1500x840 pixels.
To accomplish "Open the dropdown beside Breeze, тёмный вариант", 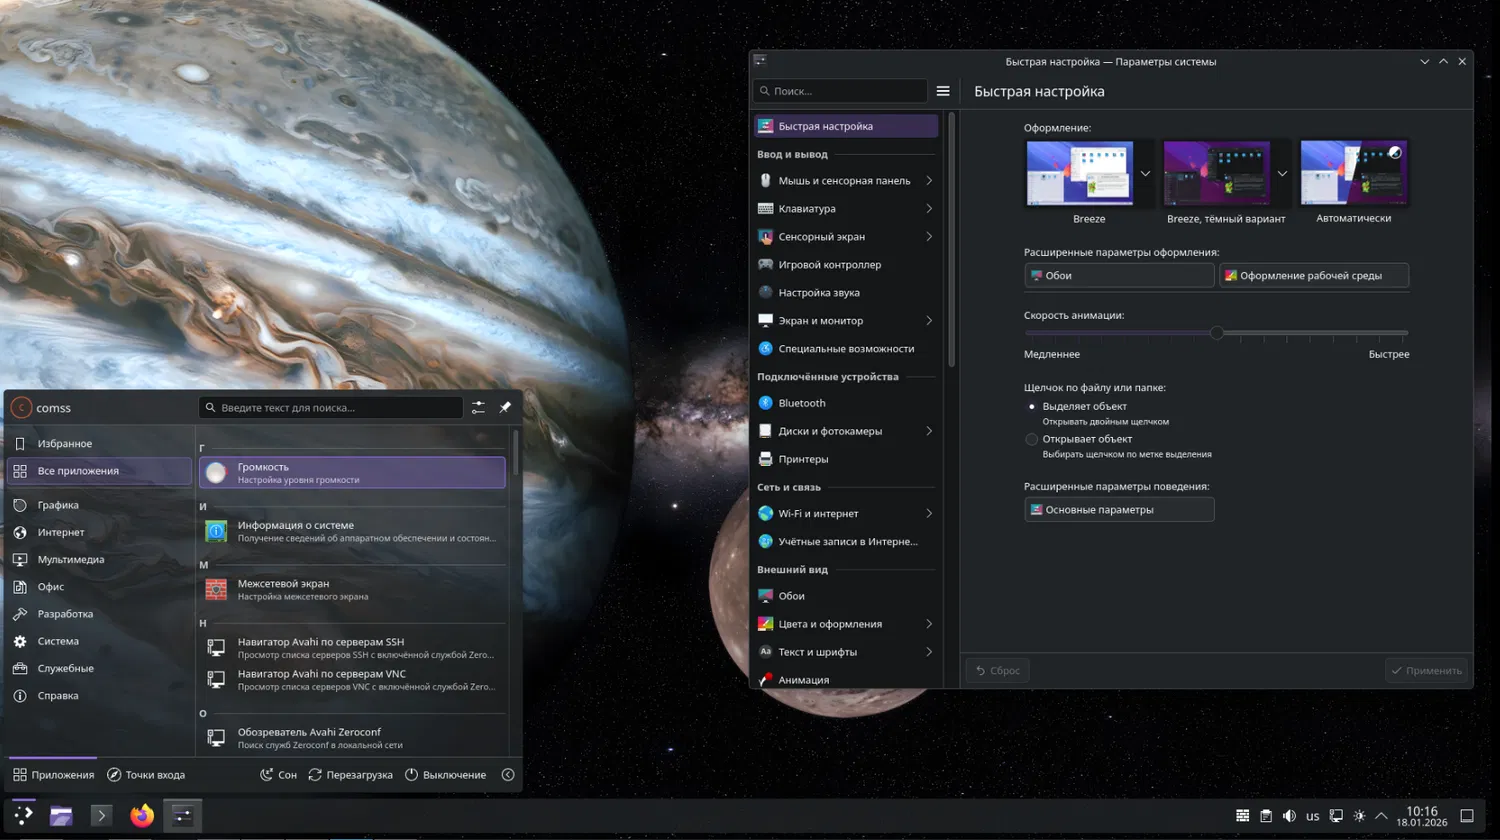I will 1282,174.
